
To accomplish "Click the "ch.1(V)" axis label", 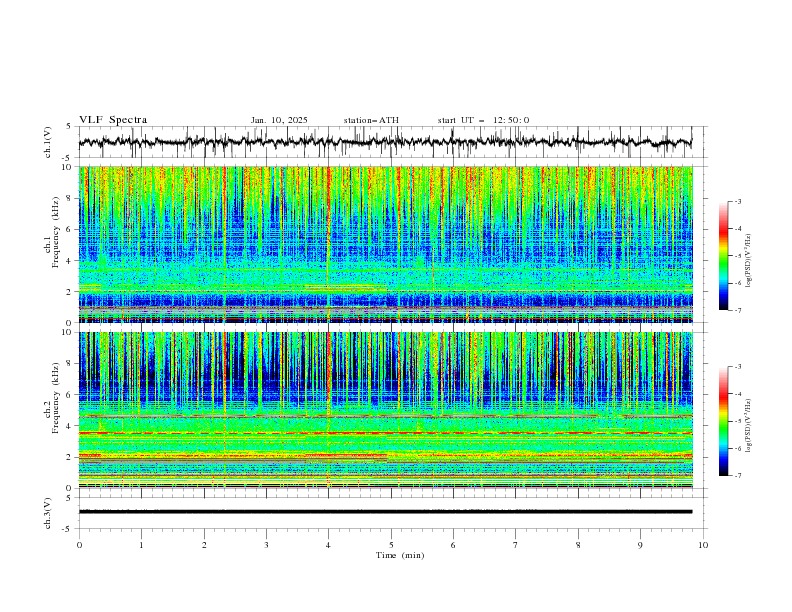I will point(48,142).
